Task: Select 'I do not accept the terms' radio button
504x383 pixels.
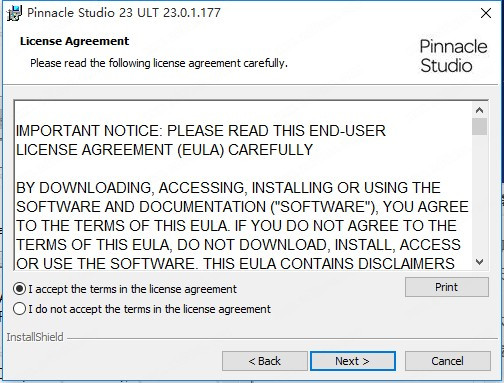Action: pos(19,309)
